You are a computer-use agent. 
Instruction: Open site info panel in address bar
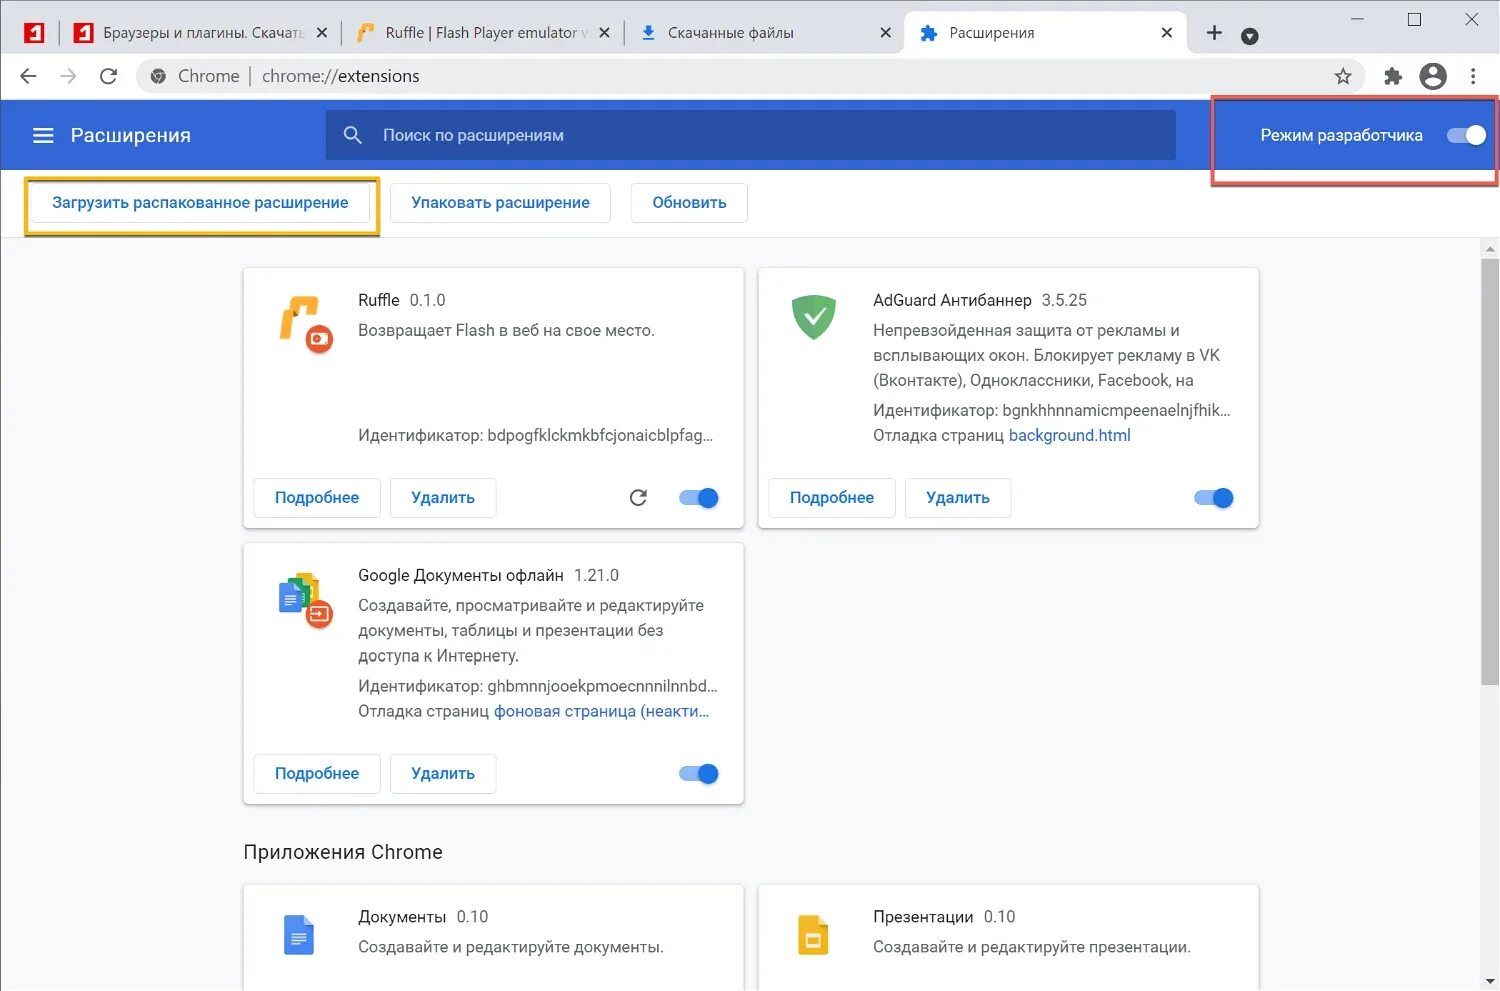(x=157, y=76)
